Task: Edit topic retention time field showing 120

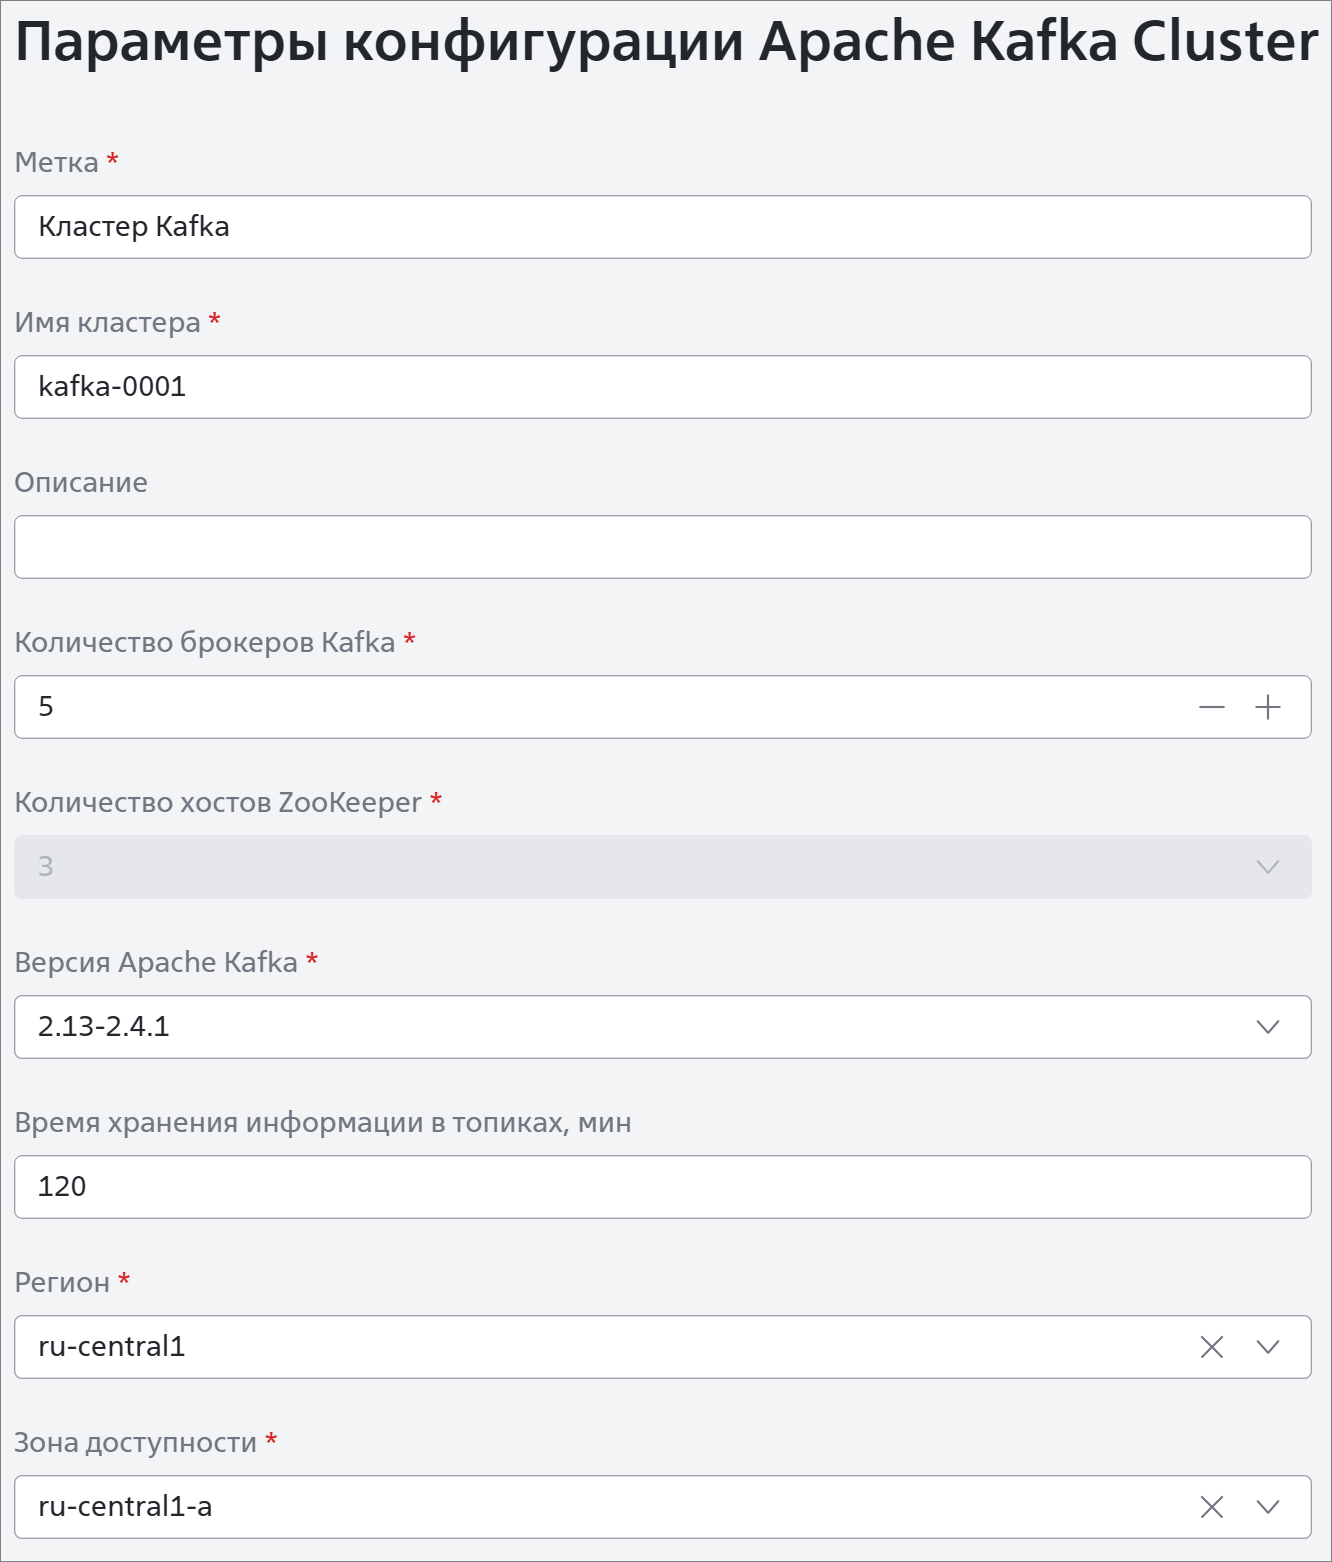Action: (x=663, y=1187)
